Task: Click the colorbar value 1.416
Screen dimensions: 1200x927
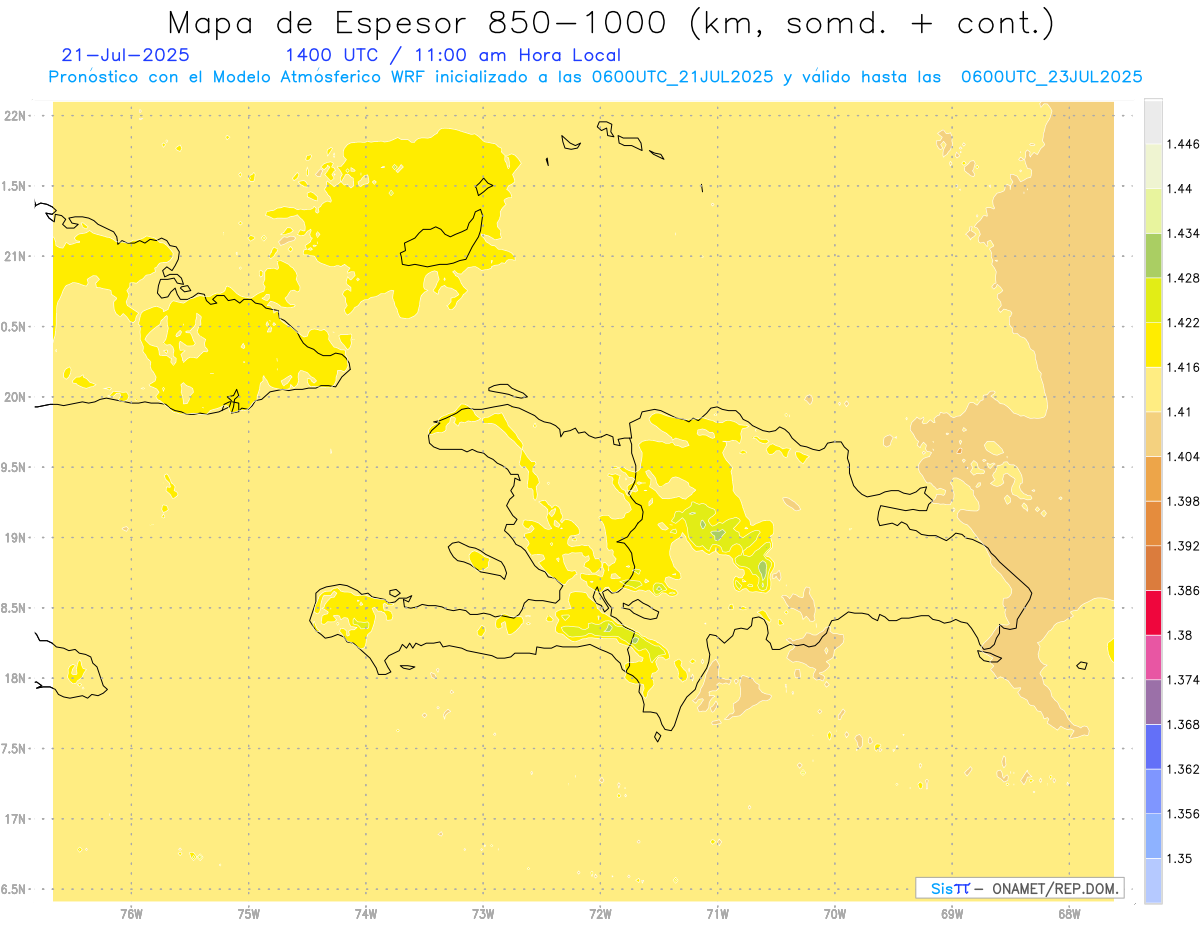Action: coord(1183,367)
